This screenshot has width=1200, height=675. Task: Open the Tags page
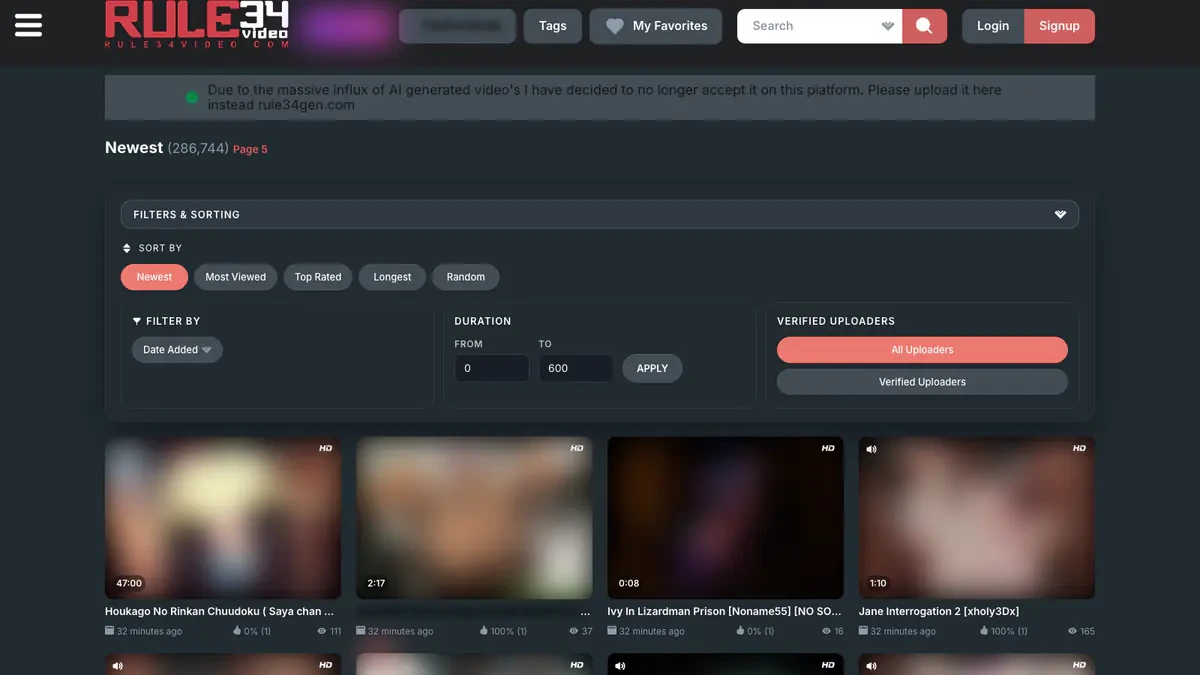(x=552, y=26)
